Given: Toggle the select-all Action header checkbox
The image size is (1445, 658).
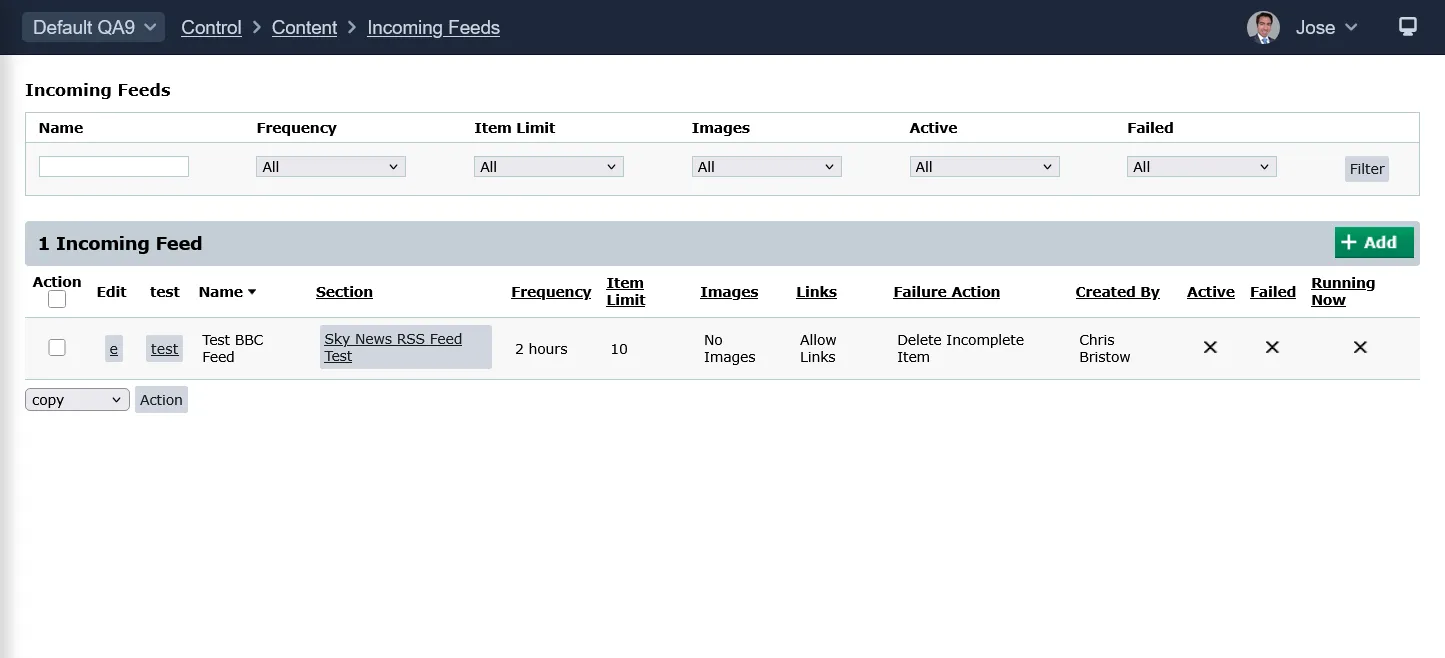Looking at the screenshot, I should [x=57, y=299].
